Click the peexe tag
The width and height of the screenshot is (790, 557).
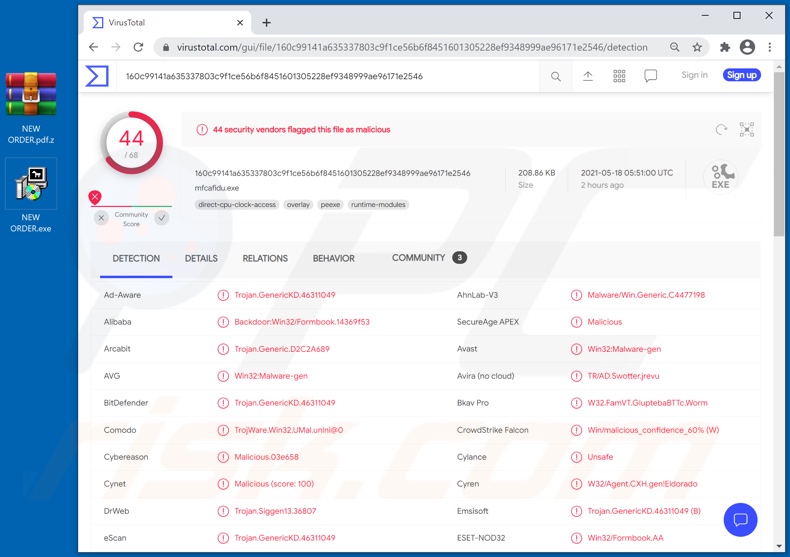330,204
